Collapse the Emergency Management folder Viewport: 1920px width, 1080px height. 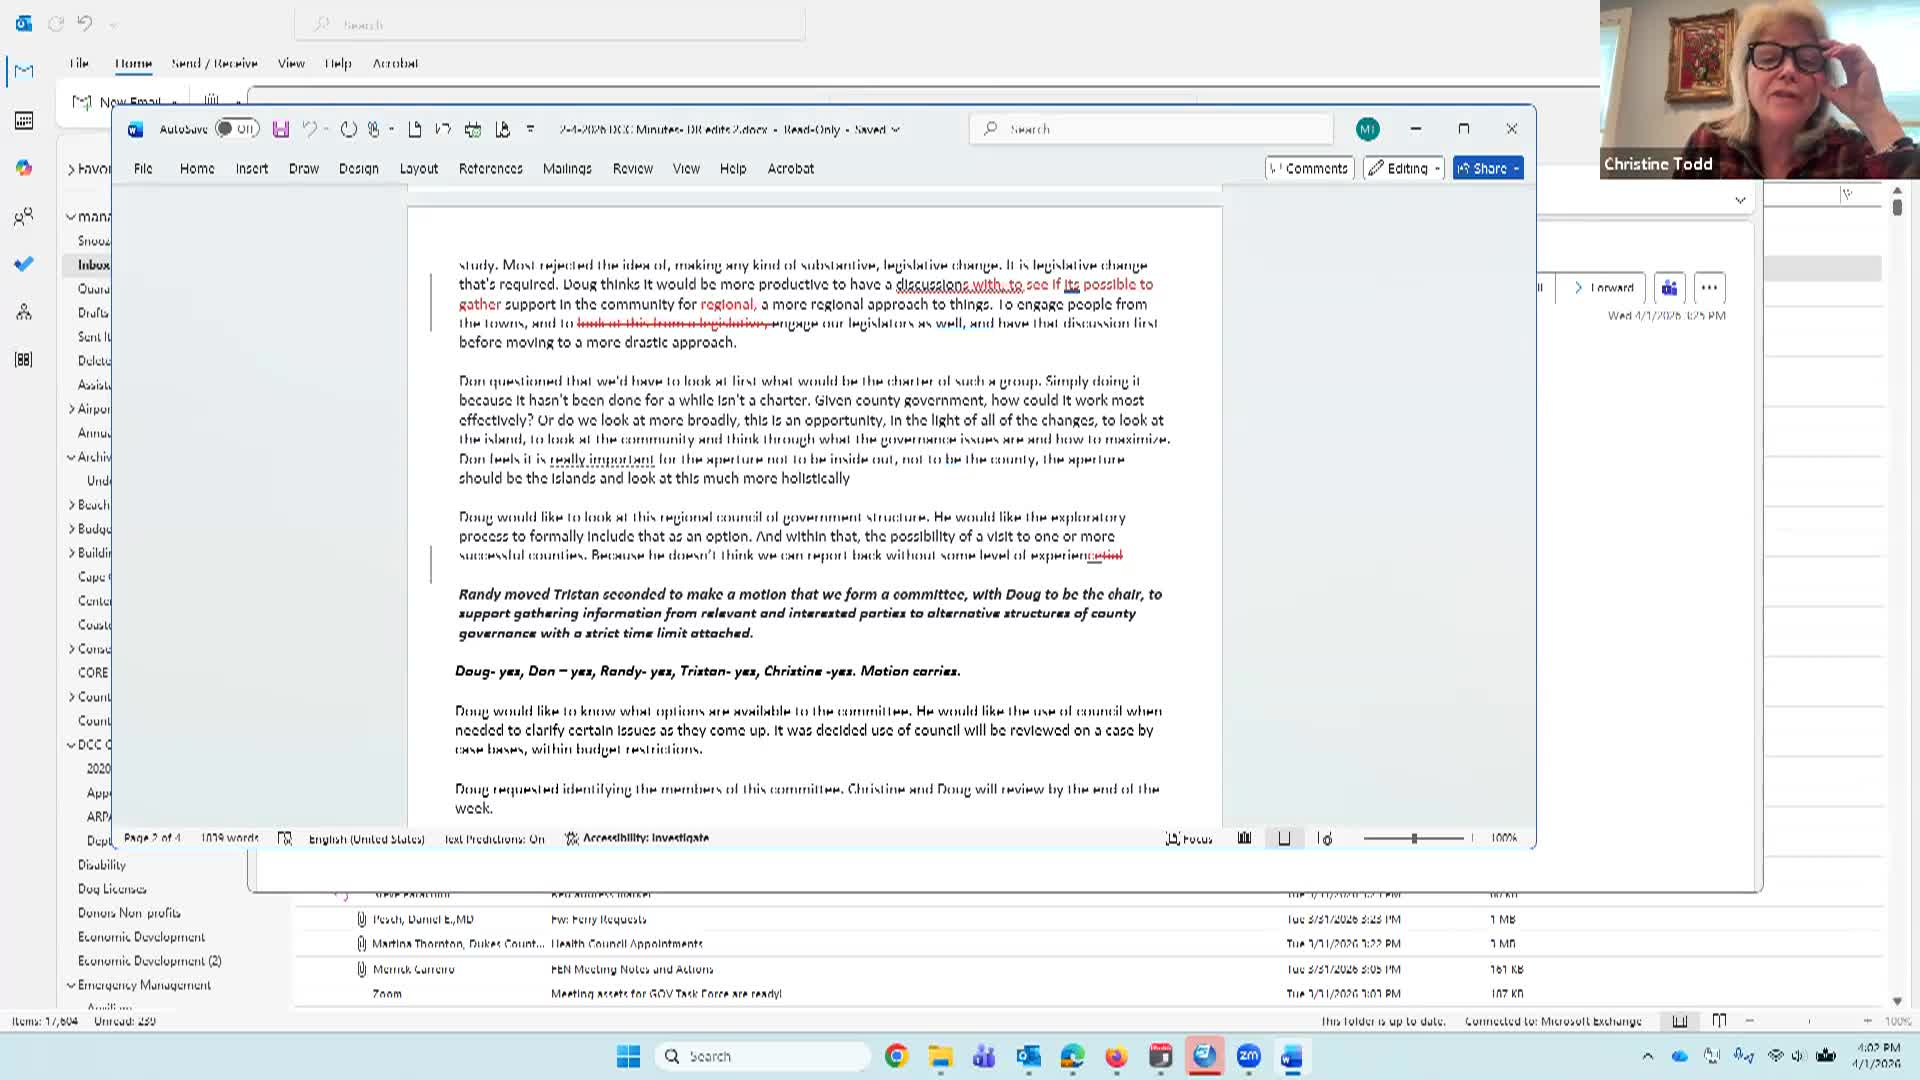tap(71, 985)
